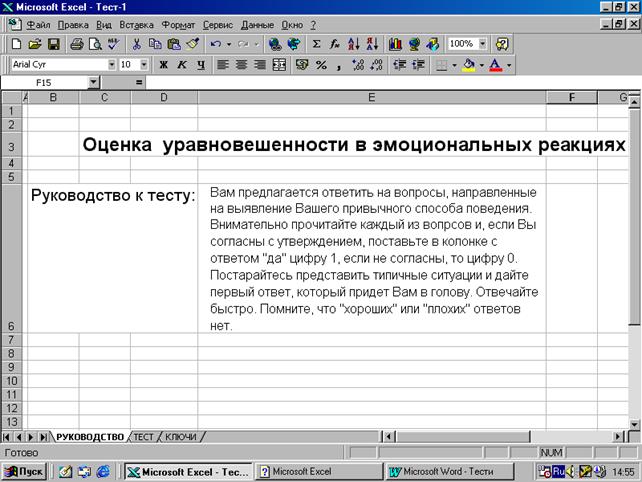Open the Arial Cyr font dropdown
The width and height of the screenshot is (642, 482).
109,64
